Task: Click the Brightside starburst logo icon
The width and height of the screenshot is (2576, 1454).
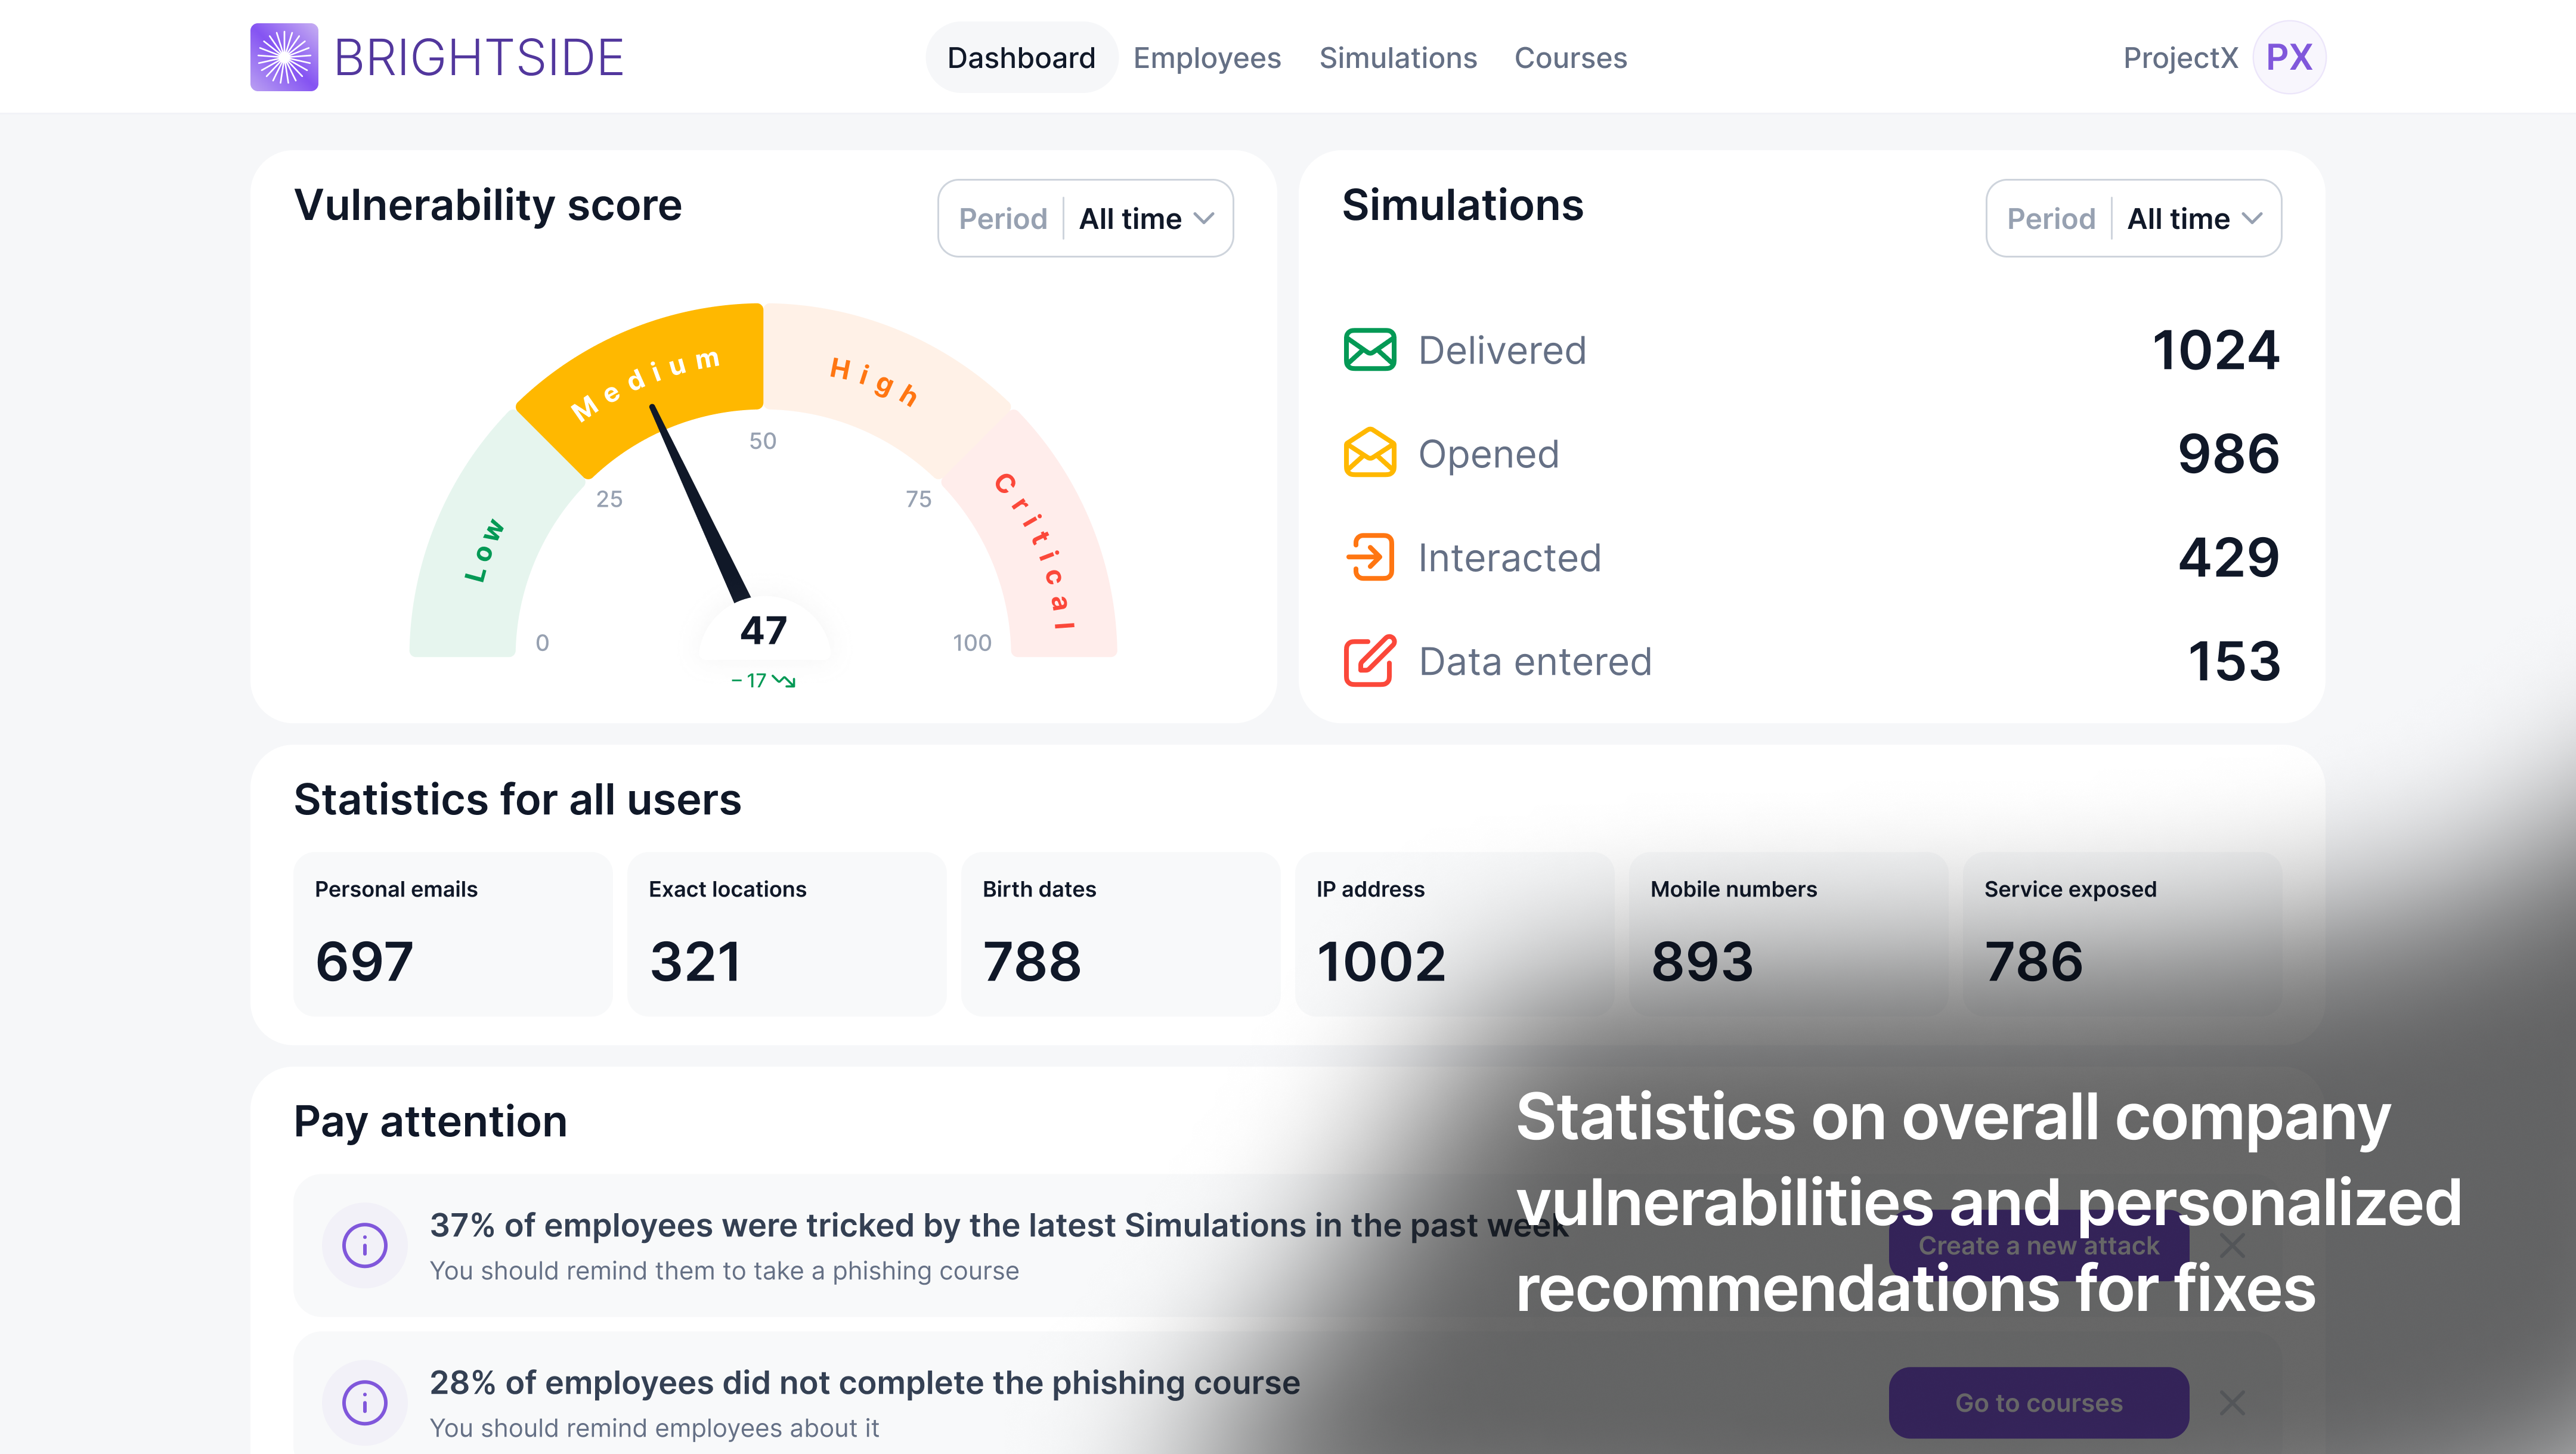Action: point(284,57)
